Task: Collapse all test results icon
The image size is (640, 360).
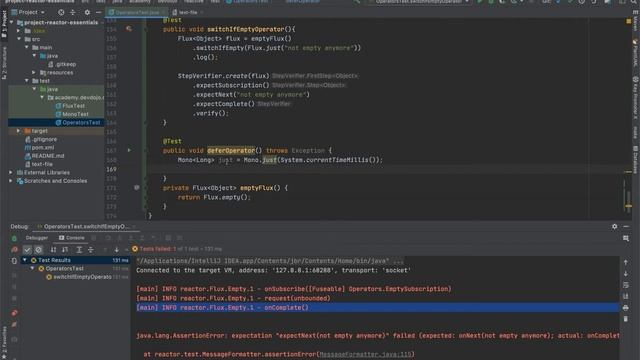Action: click(x=91, y=249)
